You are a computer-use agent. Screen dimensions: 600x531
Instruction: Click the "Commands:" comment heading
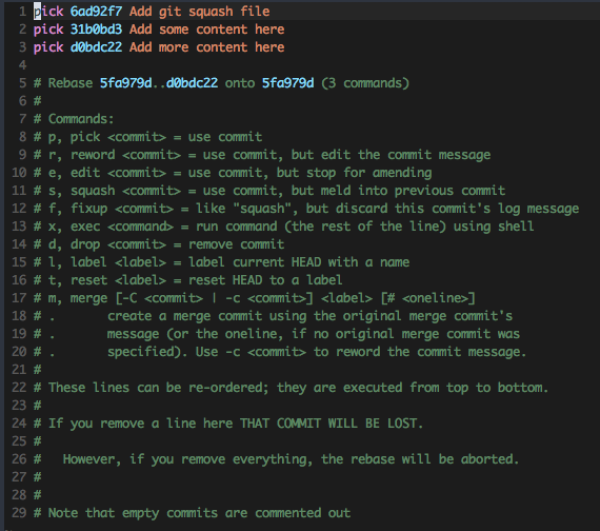85,118
